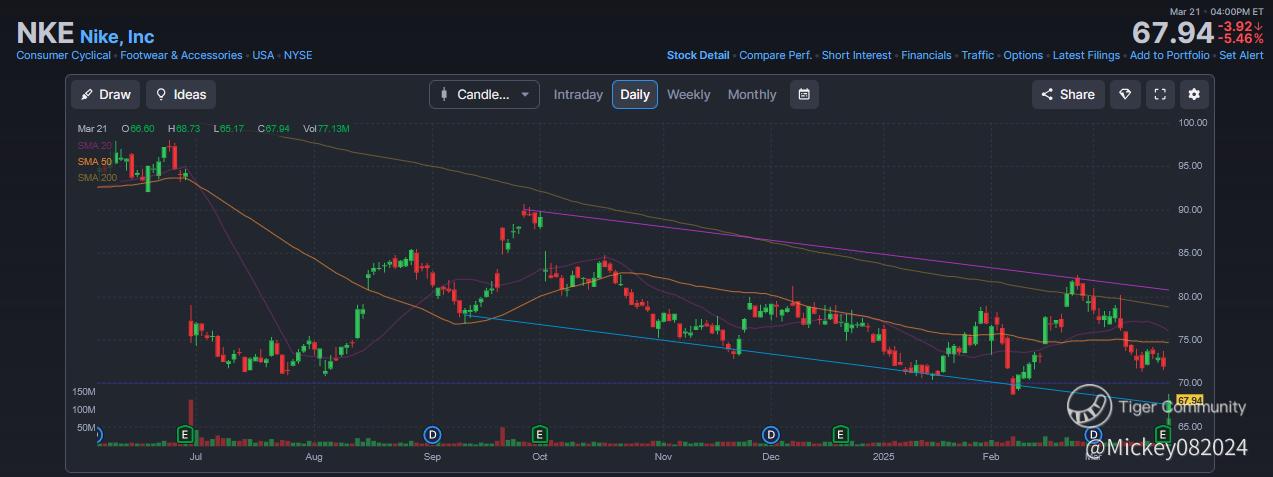Switch to Monthly timeframe

coord(752,95)
